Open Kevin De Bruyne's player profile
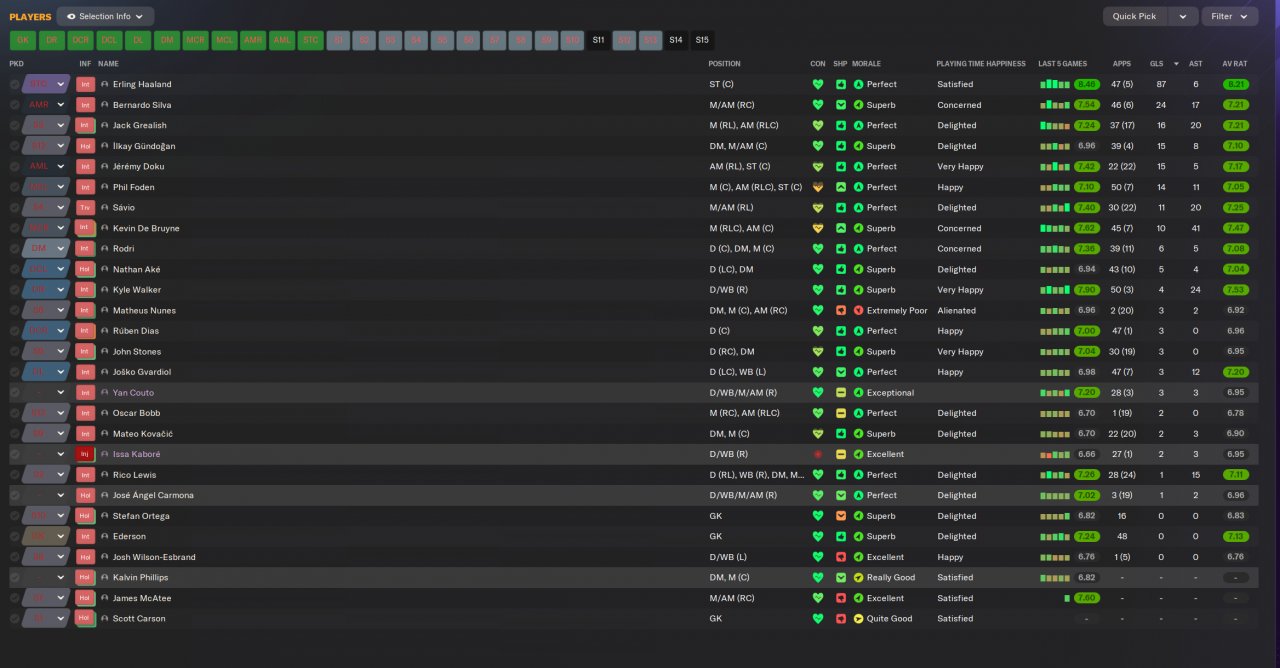Viewport: 1280px width, 668px height. click(x=146, y=228)
